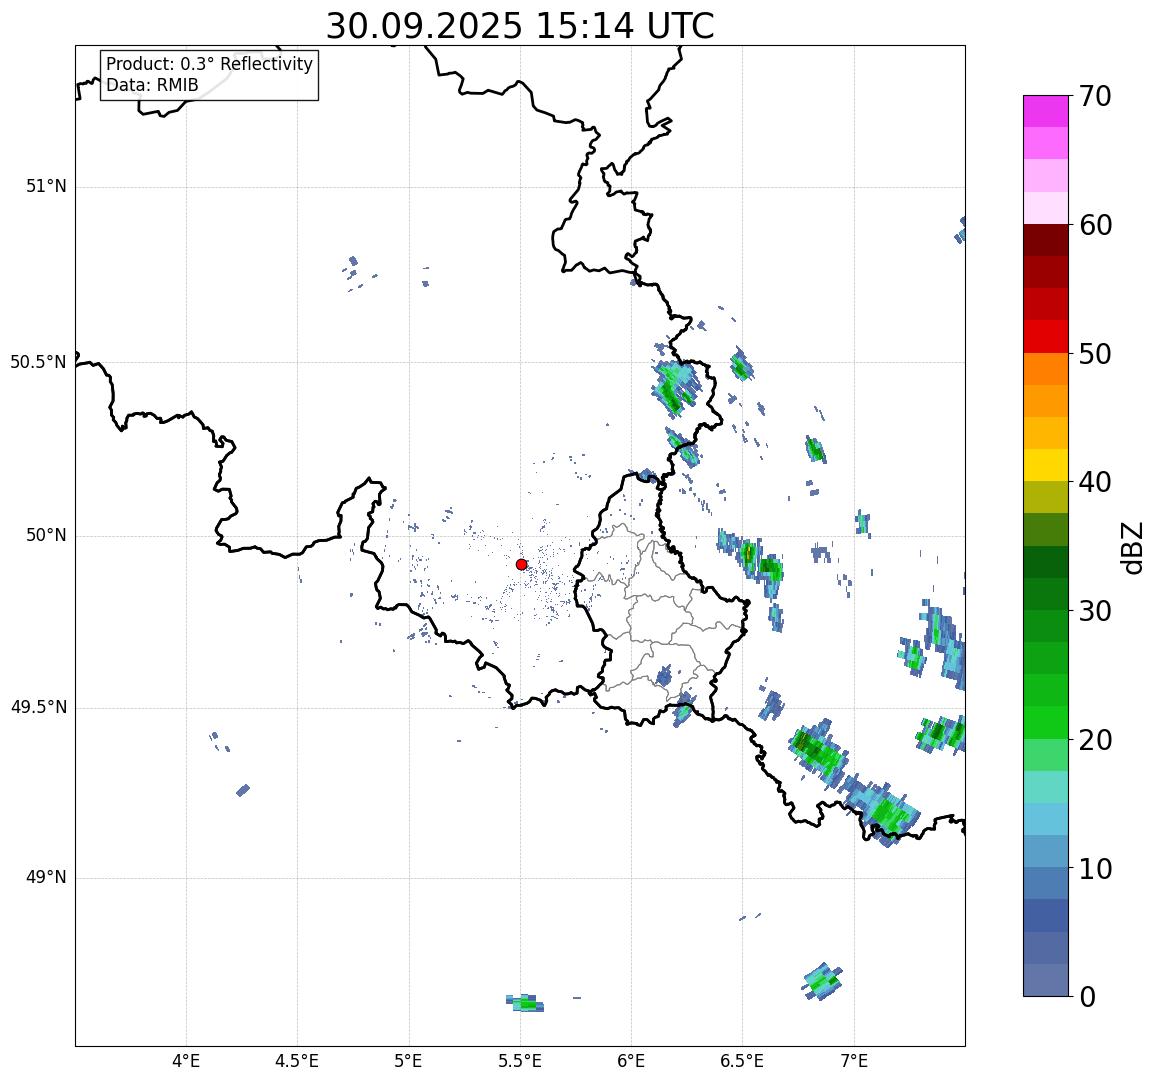Screen dimensions: 1157x1081
Task: Click the Data: RMIB label
Action: 152,86
